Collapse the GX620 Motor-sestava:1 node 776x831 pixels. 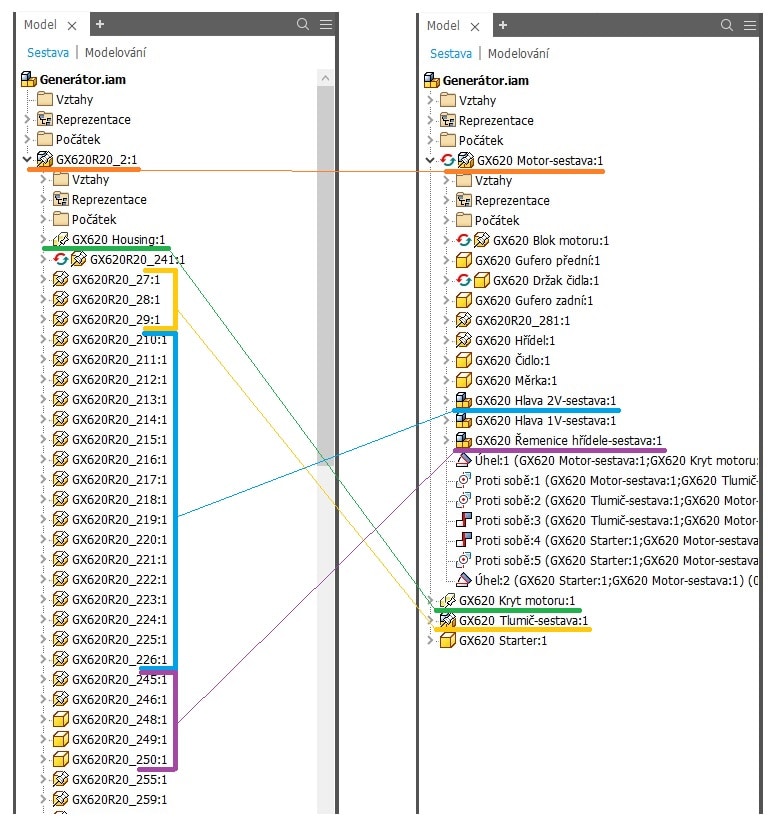[x=430, y=160]
